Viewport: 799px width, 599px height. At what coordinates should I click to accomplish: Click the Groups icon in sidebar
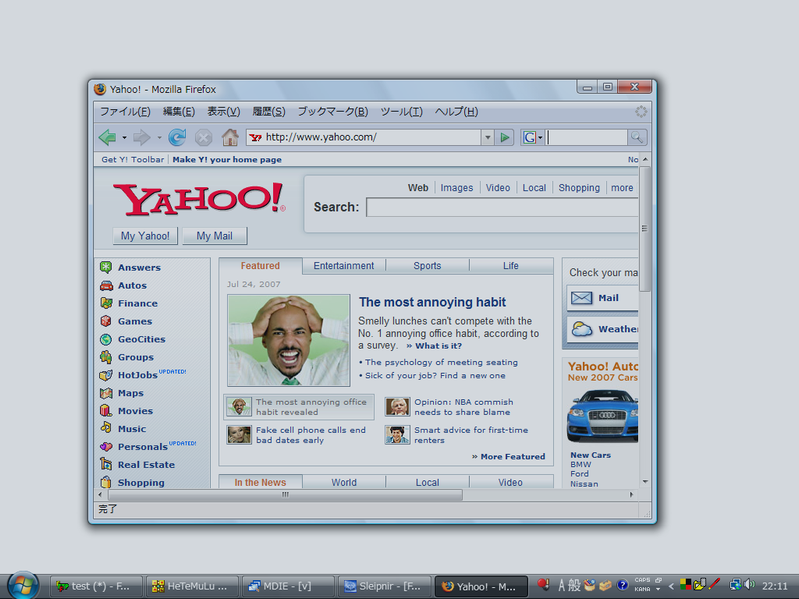click(106, 357)
